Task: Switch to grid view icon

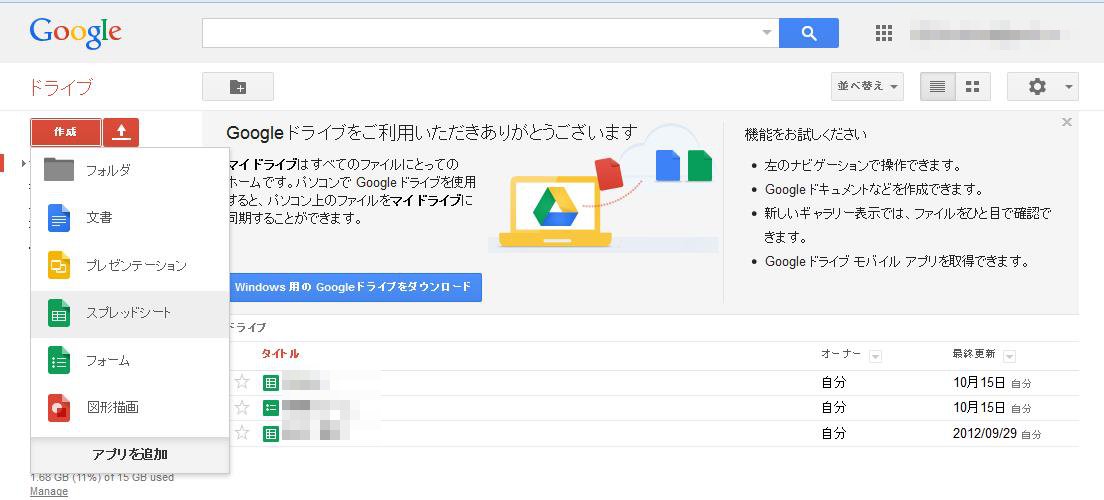Action: (x=972, y=87)
